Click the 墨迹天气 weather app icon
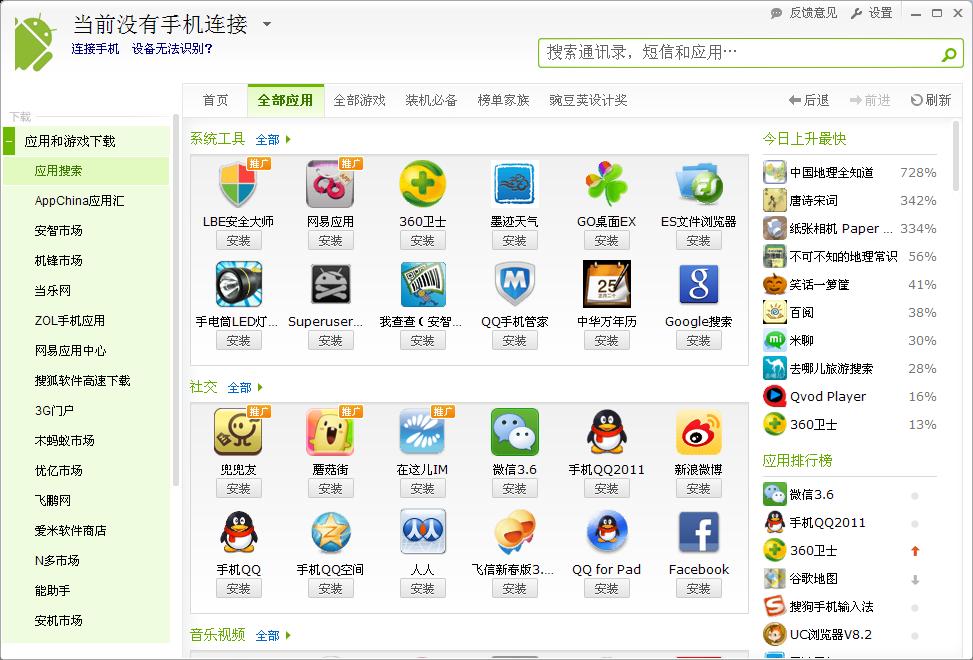Screen dimensions: 973x660 click(x=514, y=188)
